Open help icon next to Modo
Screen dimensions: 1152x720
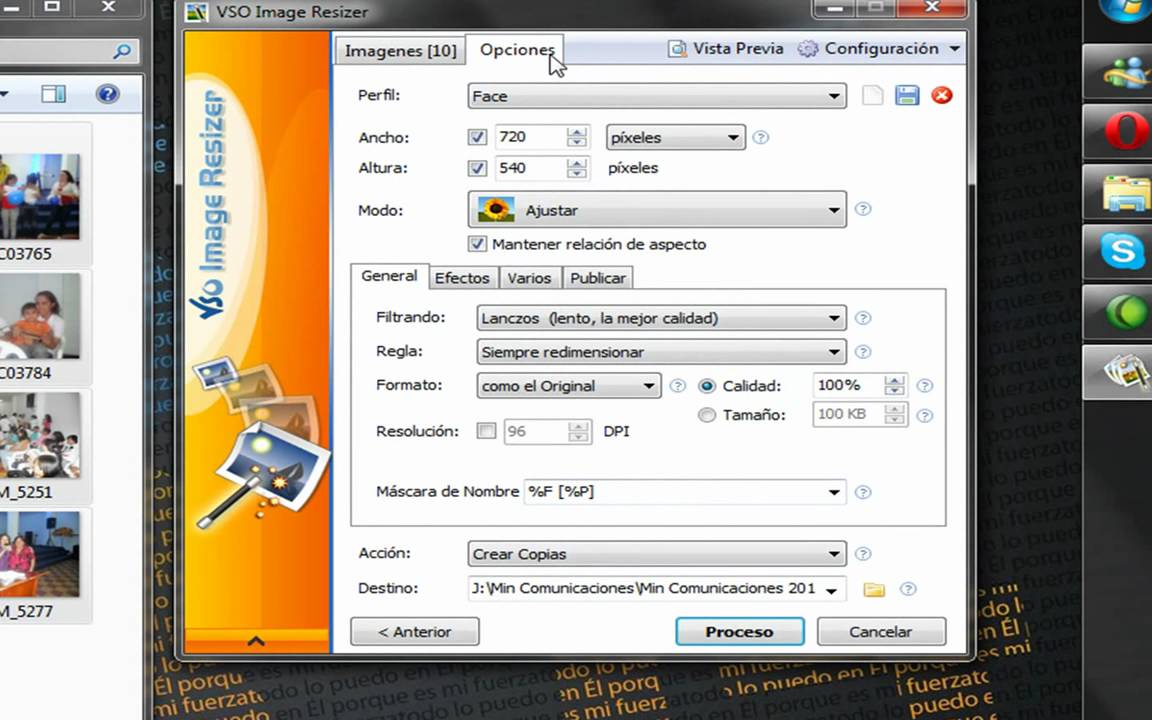coord(863,209)
